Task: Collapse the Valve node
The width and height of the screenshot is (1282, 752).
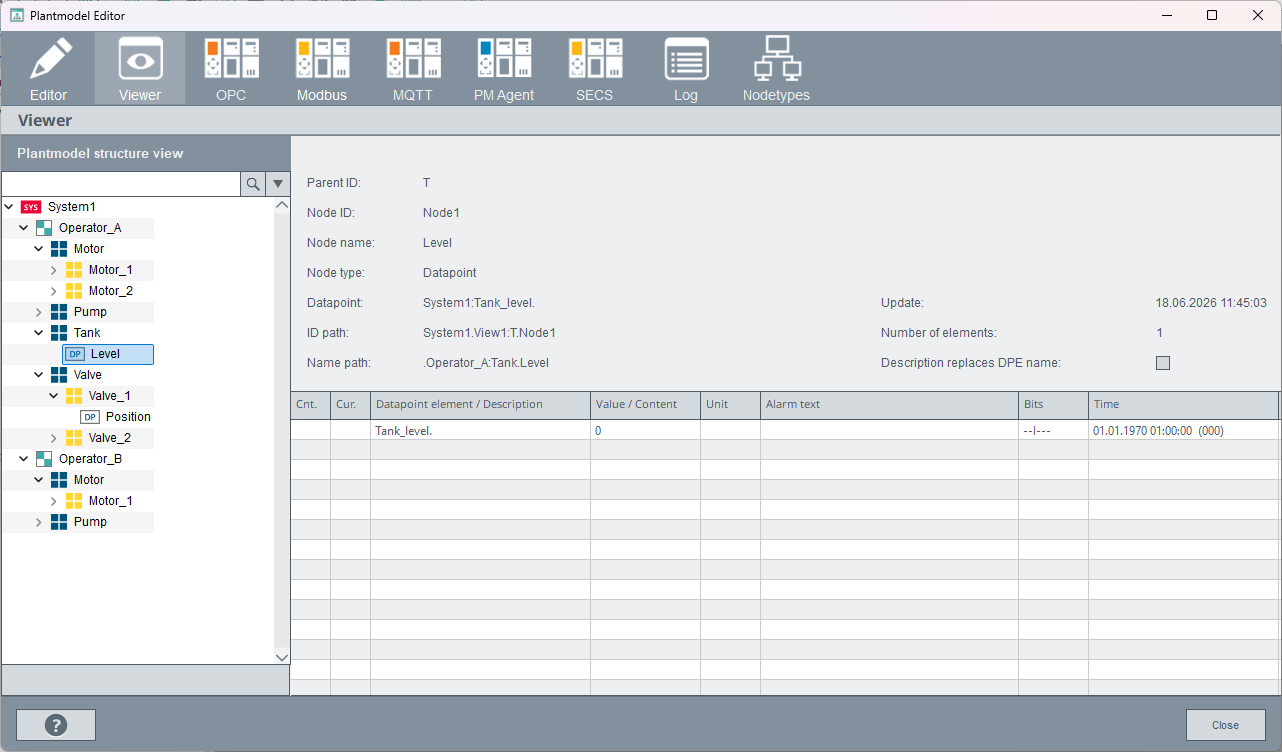Action: click(39, 375)
